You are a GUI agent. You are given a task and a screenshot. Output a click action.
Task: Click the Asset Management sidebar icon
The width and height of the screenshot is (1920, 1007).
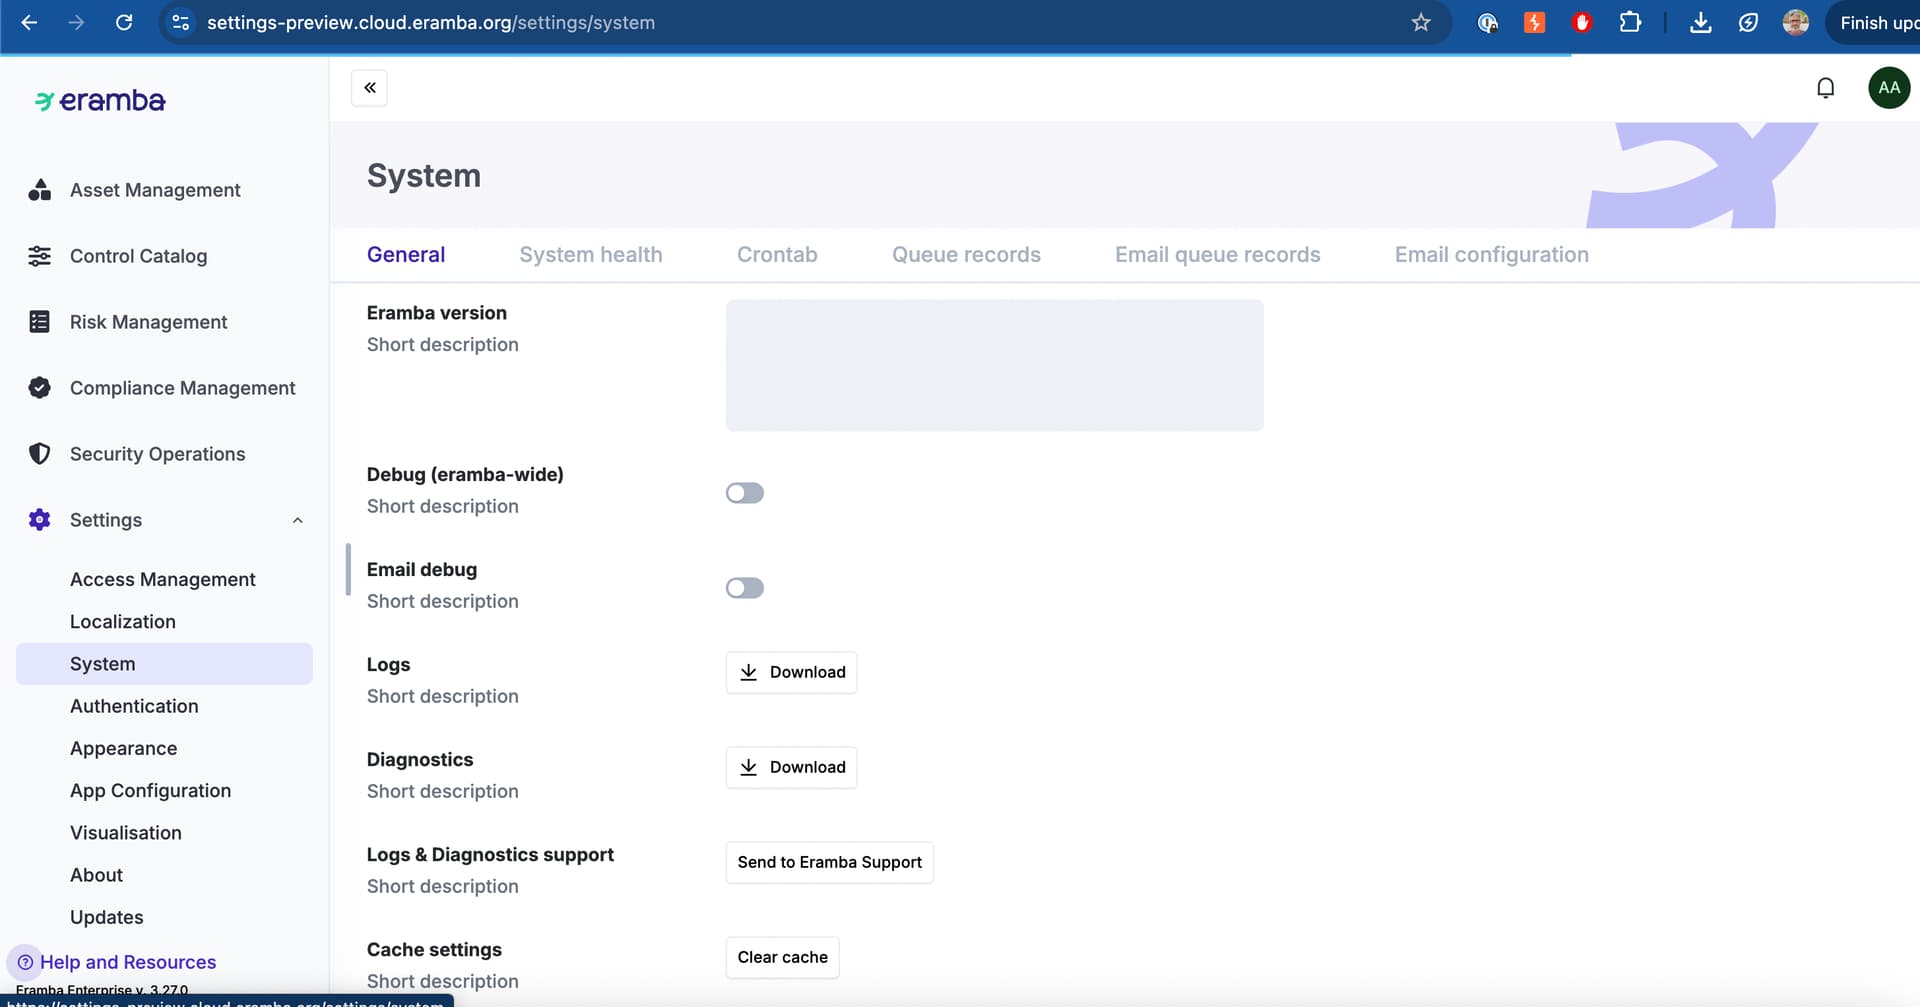[39, 190]
